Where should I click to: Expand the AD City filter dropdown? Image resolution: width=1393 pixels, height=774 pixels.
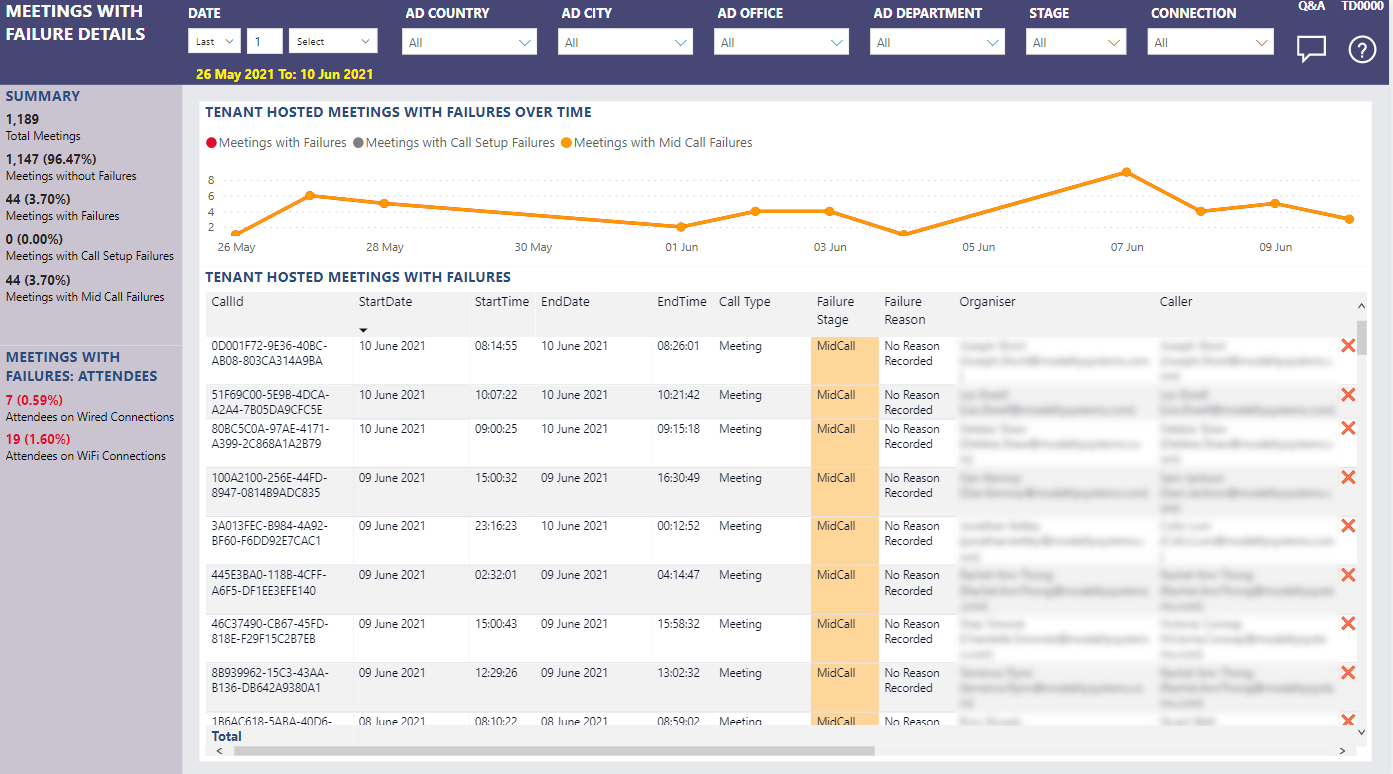click(626, 42)
